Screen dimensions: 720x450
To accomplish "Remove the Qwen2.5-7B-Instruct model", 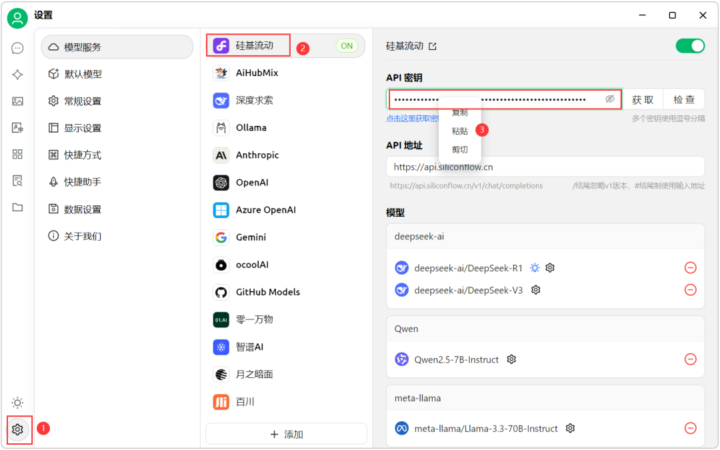I will tap(690, 359).
